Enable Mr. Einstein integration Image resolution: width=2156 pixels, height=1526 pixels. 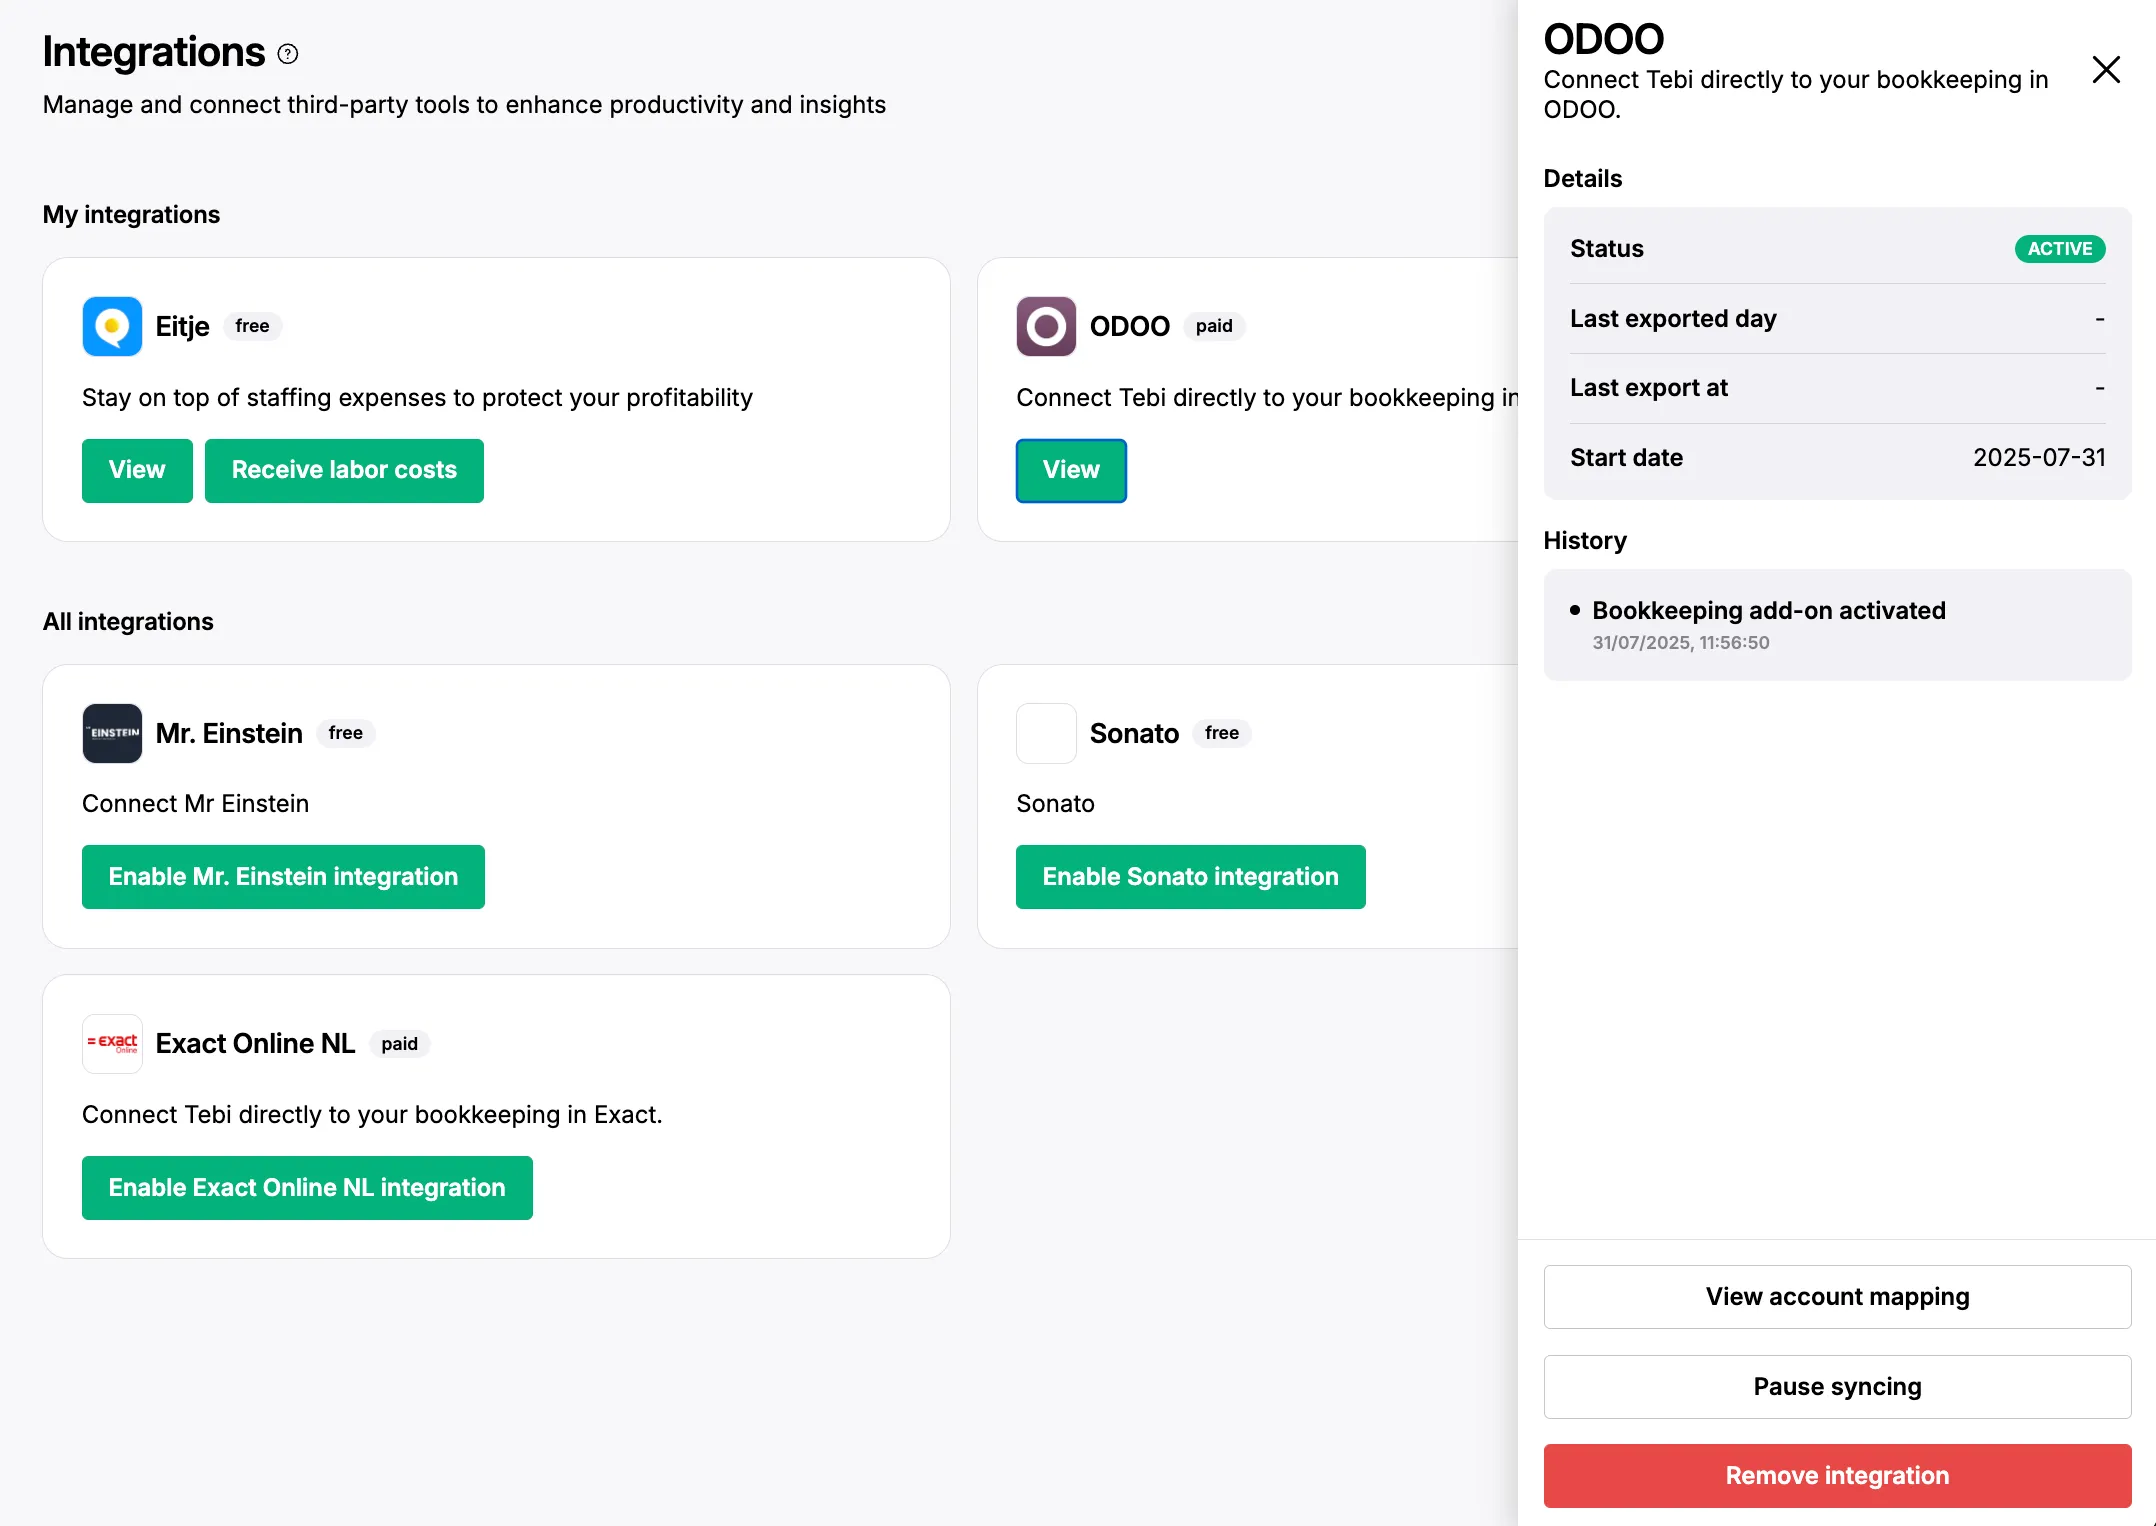click(283, 877)
